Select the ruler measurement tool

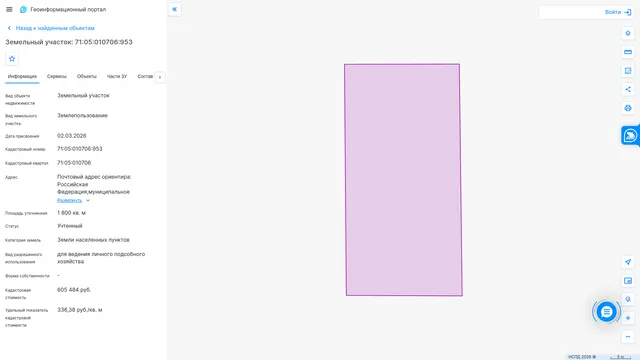628,52
